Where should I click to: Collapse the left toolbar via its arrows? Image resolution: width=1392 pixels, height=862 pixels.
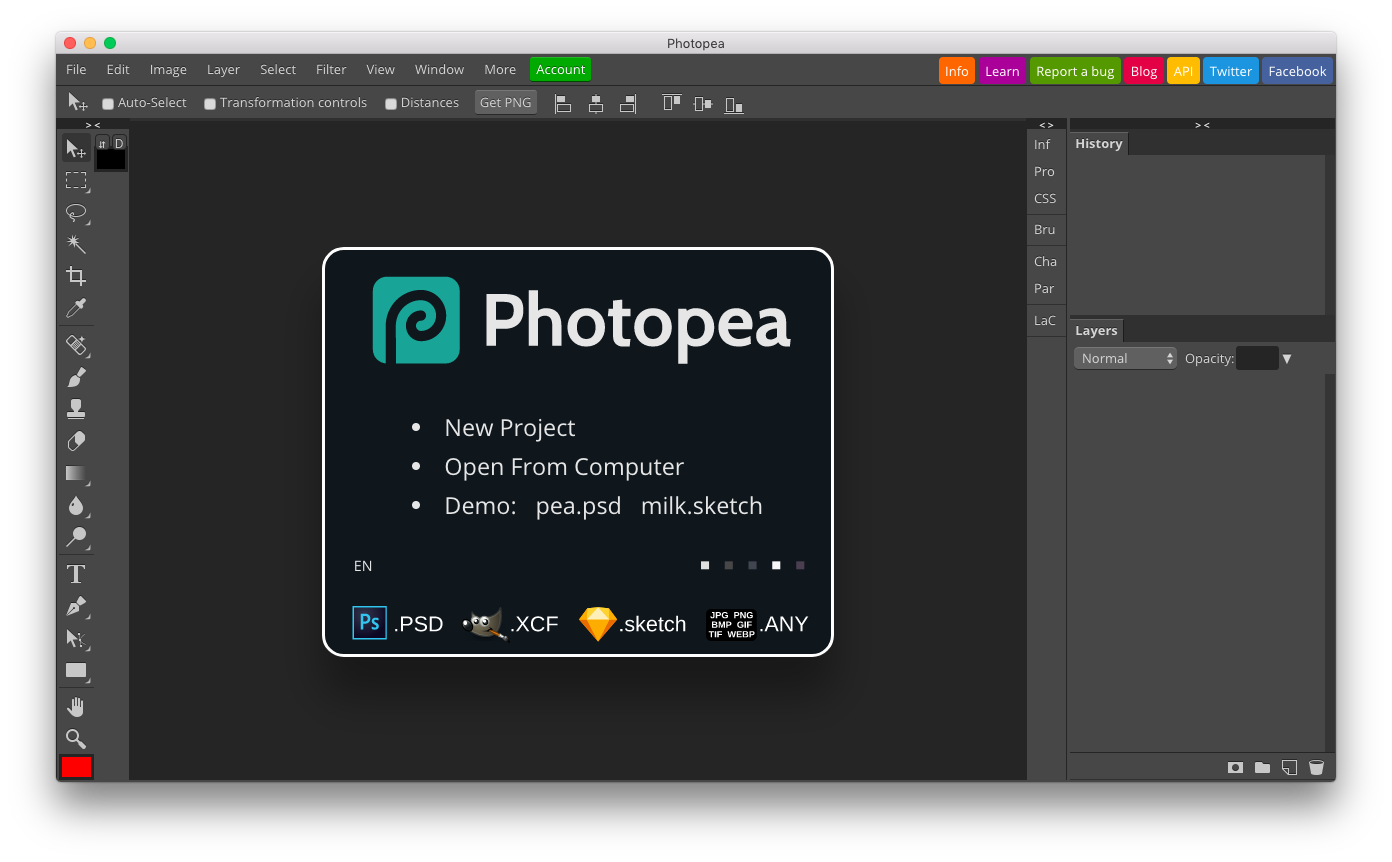click(x=93, y=125)
